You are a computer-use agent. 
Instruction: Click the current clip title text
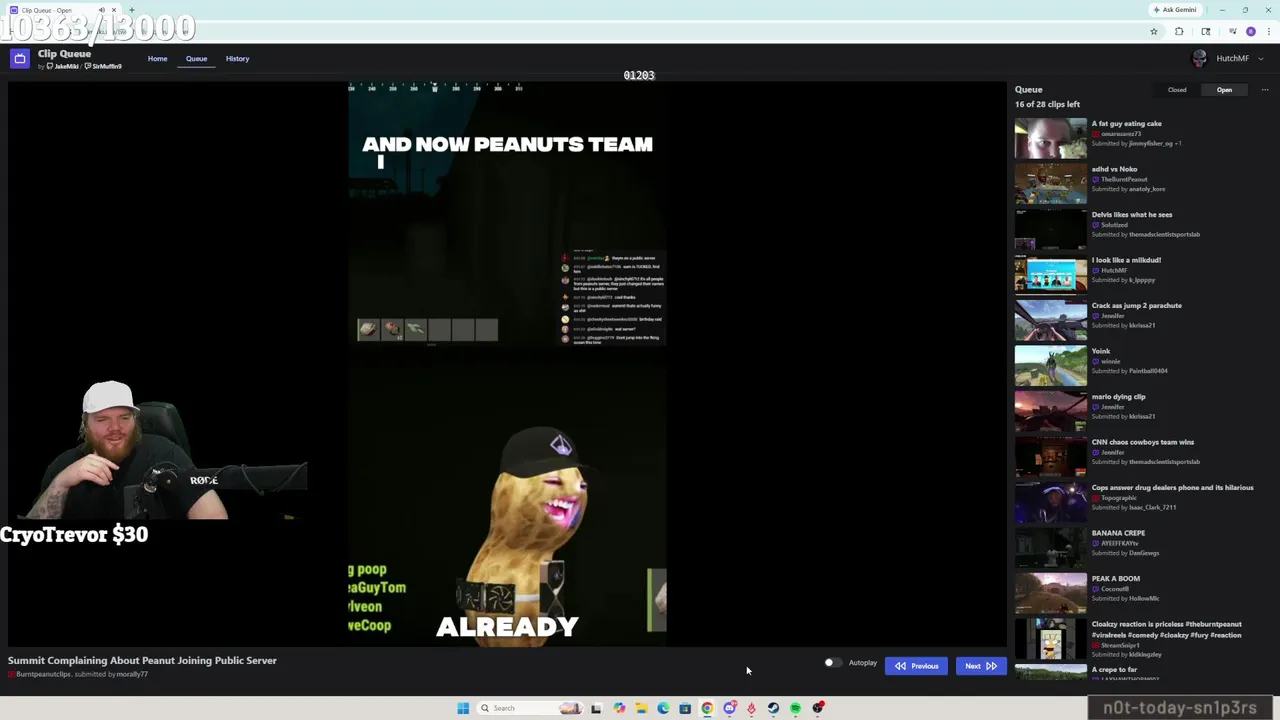(x=142, y=660)
